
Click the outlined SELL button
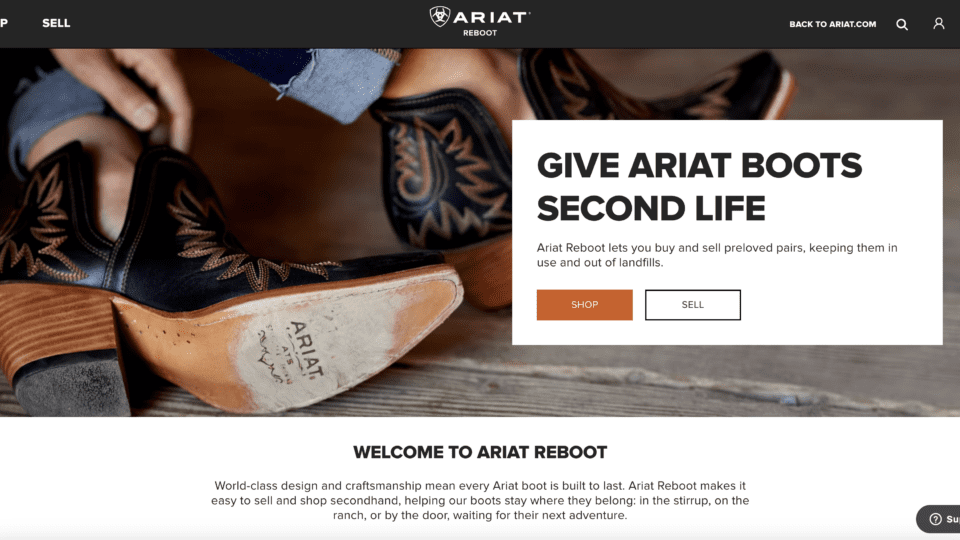692,305
